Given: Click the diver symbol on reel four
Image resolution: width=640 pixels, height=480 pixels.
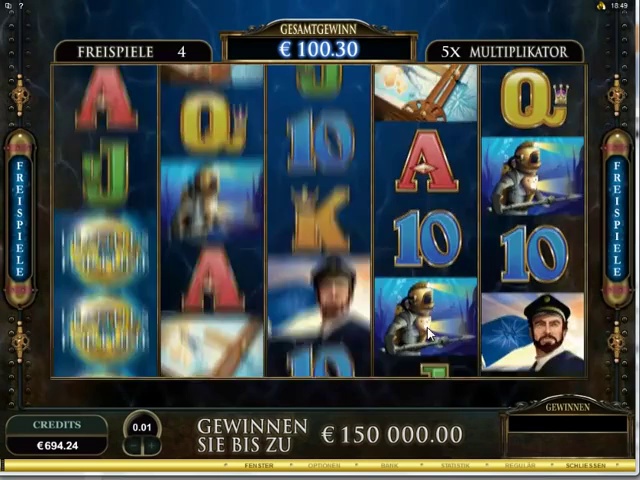Looking at the screenshot, I should tap(426, 317).
